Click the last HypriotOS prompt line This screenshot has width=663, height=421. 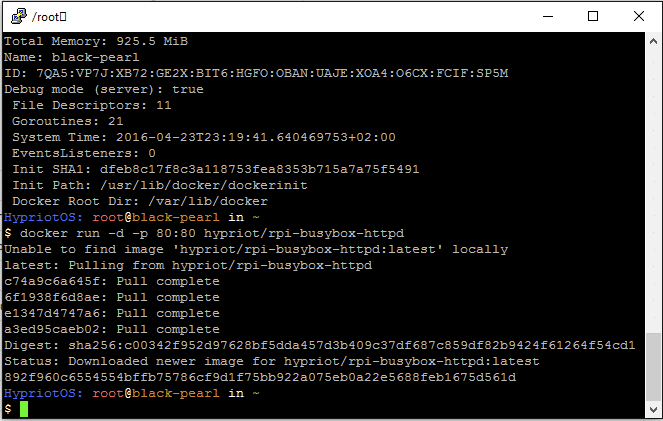pos(132,393)
